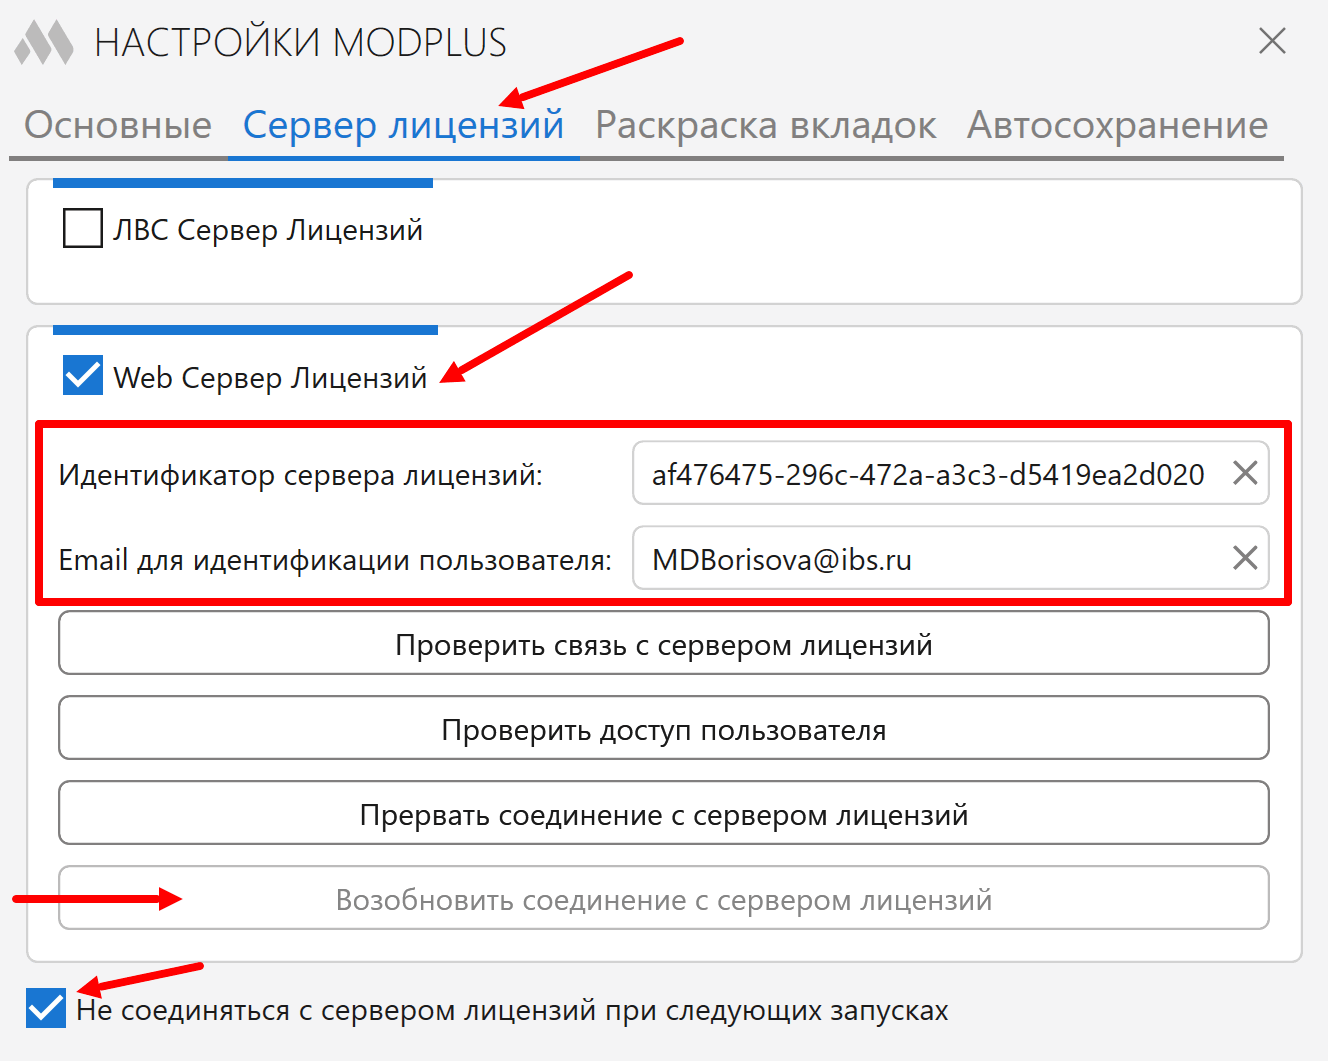Click the ModPlus logo icon
Image resolution: width=1328 pixels, height=1061 pixels.
click(x=45, y=43)
